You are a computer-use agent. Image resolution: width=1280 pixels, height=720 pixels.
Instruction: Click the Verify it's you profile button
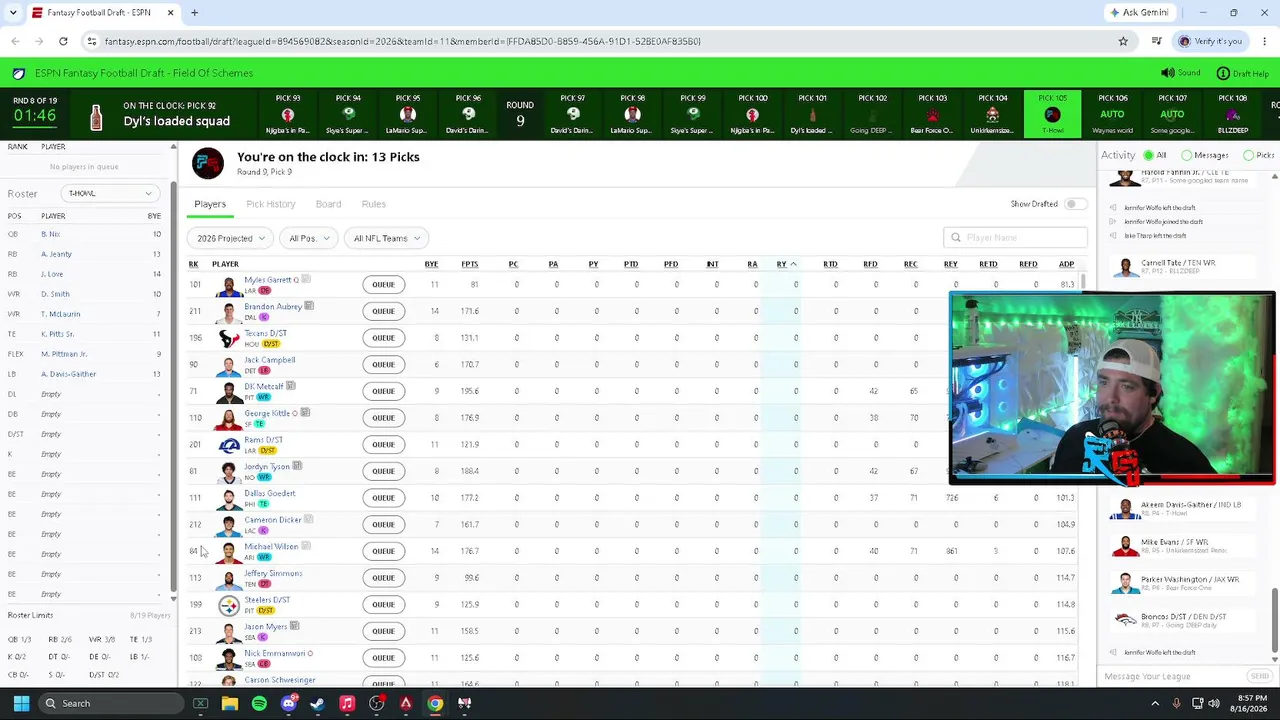[x=1210, y=41]
